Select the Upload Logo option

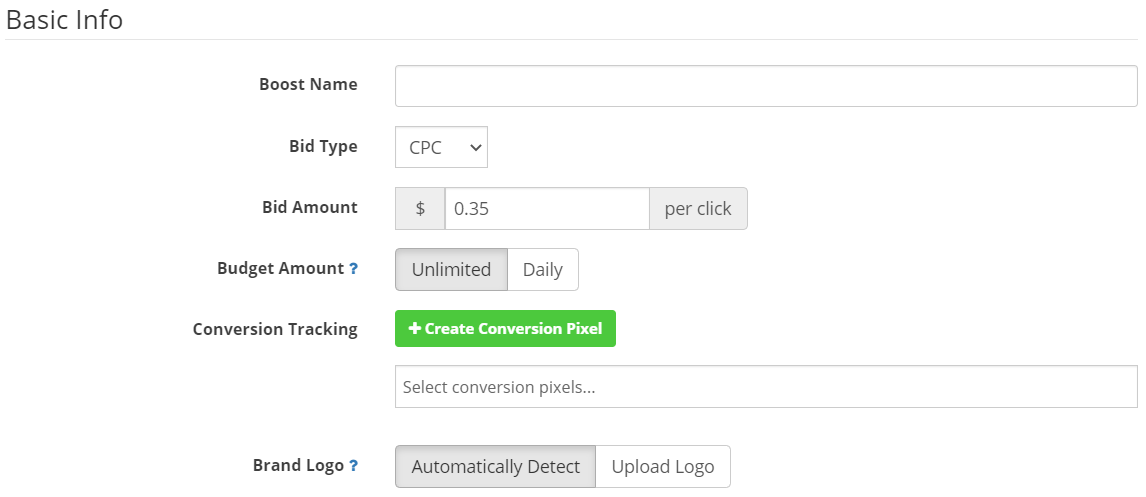pyautogui.click(x=662, y=467)
